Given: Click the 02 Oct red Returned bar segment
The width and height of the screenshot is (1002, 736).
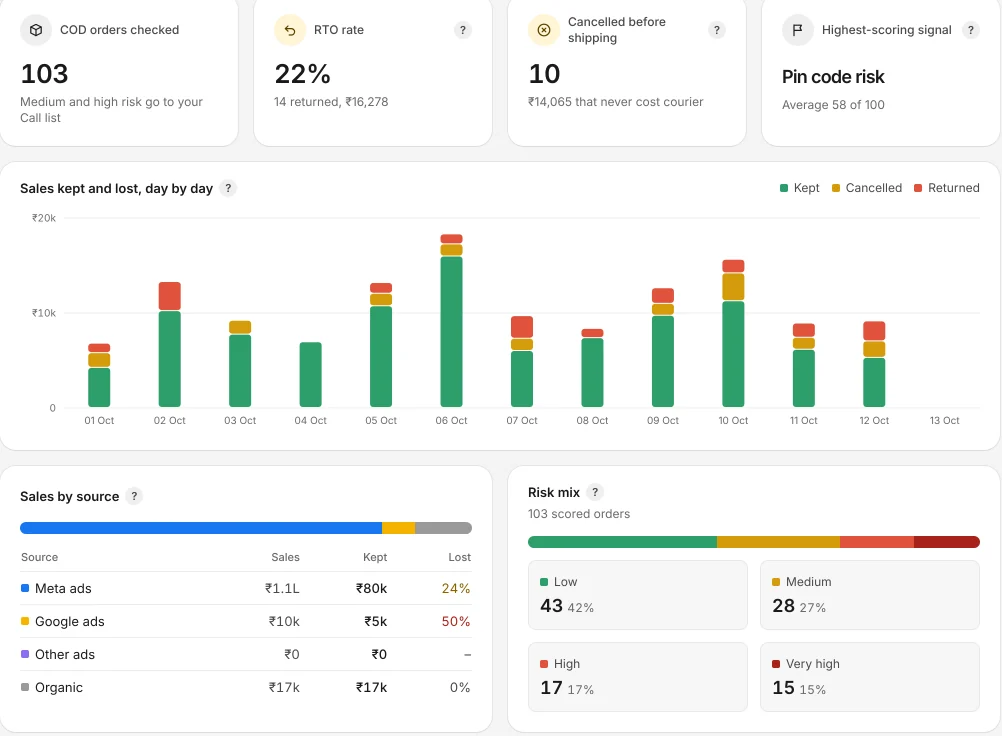Looking at the screenshot, I should (x=169, y=296).
